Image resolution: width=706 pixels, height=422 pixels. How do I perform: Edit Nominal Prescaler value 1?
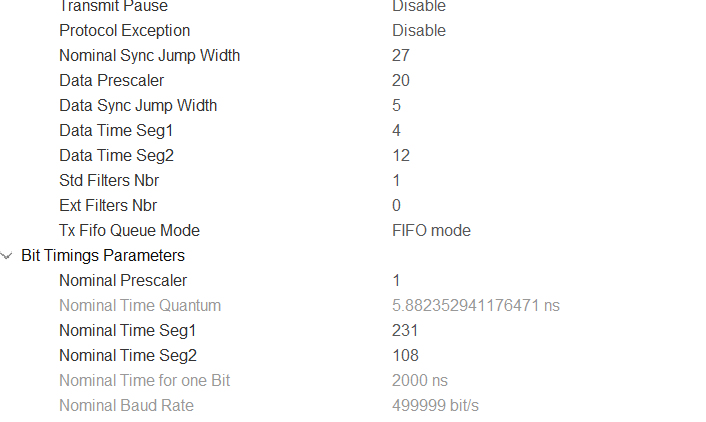point(397,281)
